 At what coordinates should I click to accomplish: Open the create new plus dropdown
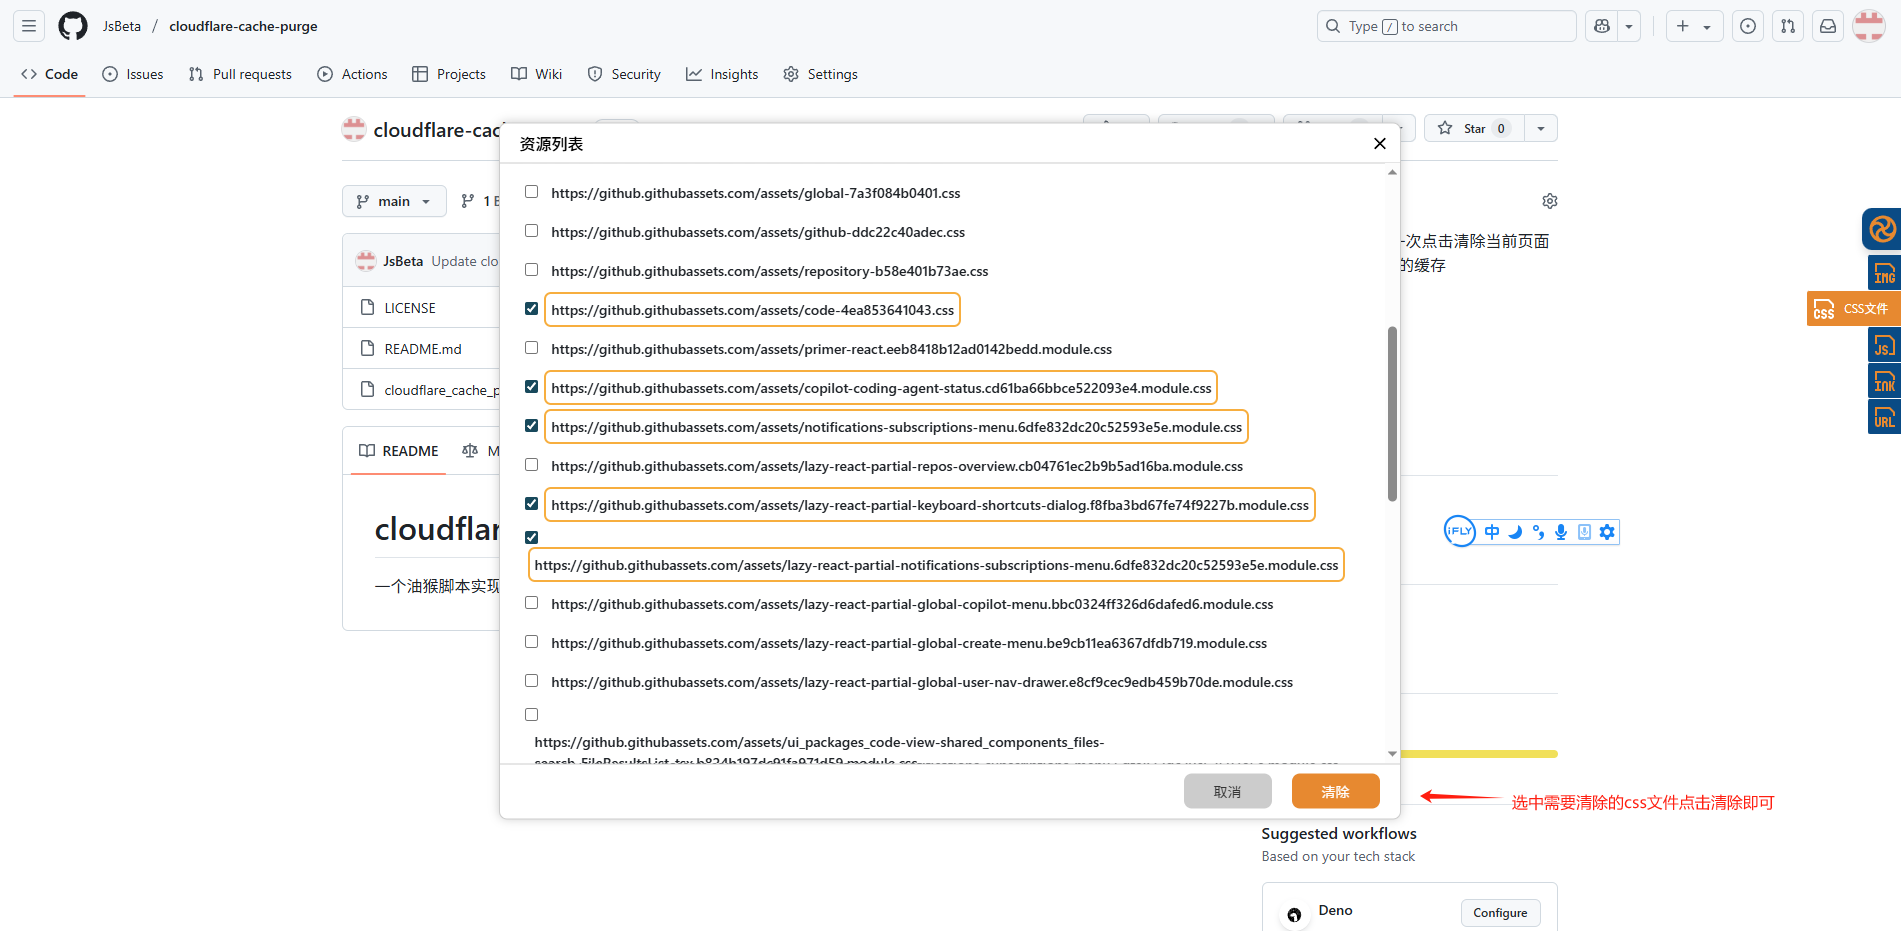(1694, 26)
